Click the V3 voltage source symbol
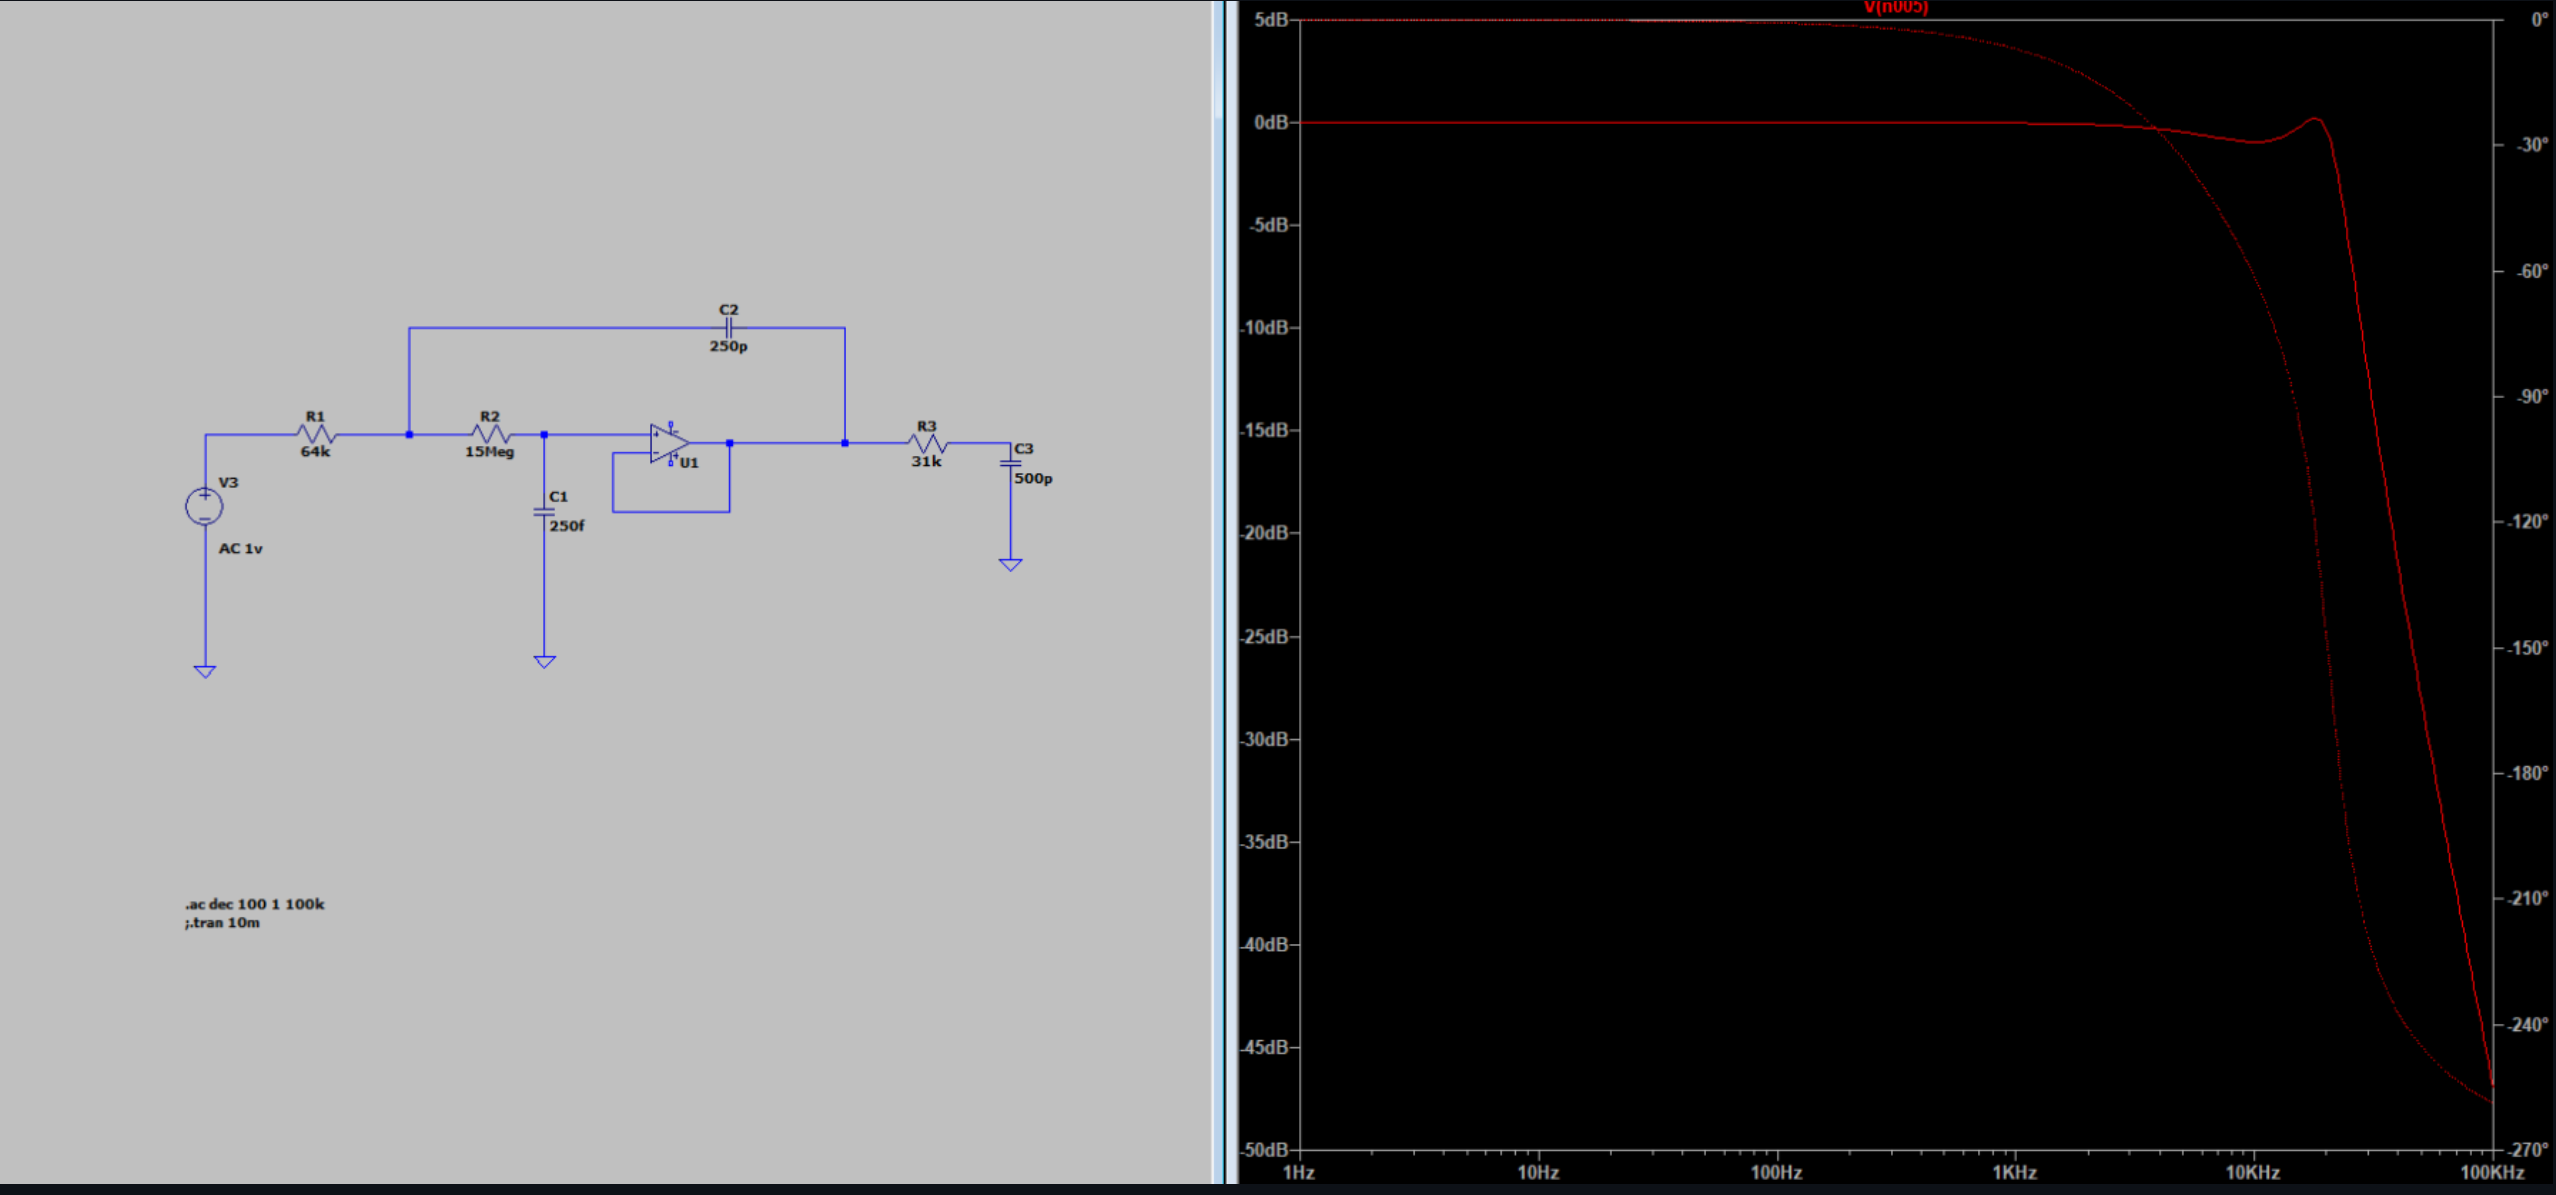 pos(205,506)
